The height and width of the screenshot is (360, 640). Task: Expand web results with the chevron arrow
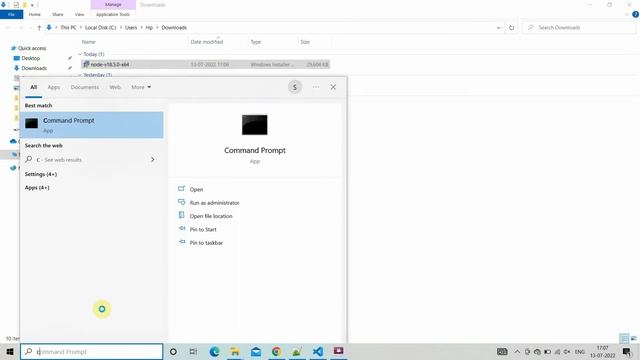(153, 160)
